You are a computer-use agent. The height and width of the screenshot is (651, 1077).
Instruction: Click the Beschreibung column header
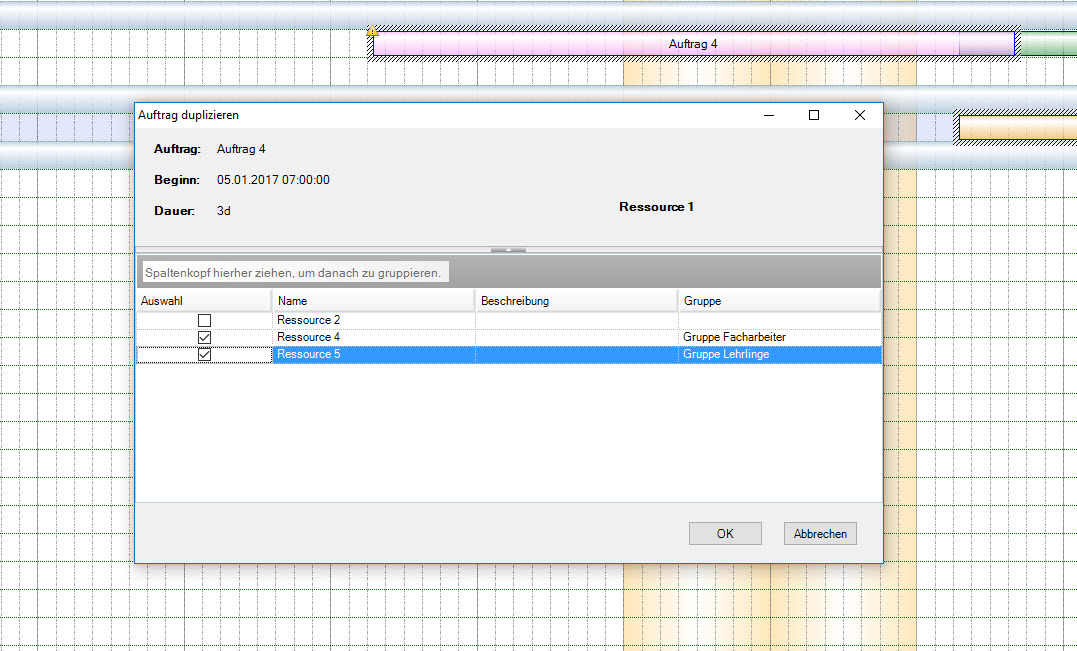tap(575, 300)
